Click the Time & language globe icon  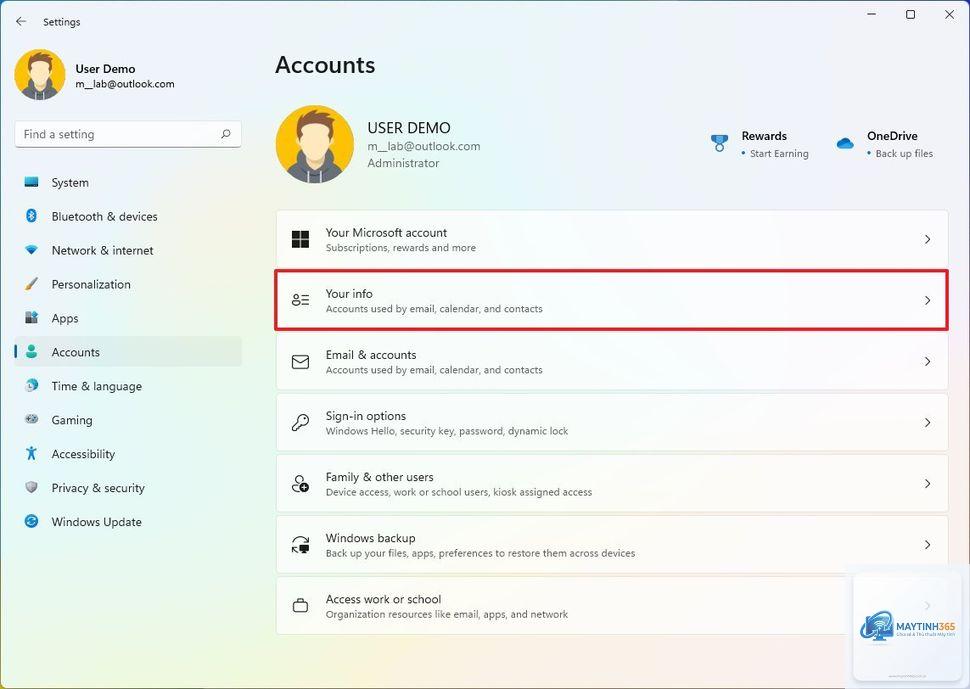coord(32,385)
